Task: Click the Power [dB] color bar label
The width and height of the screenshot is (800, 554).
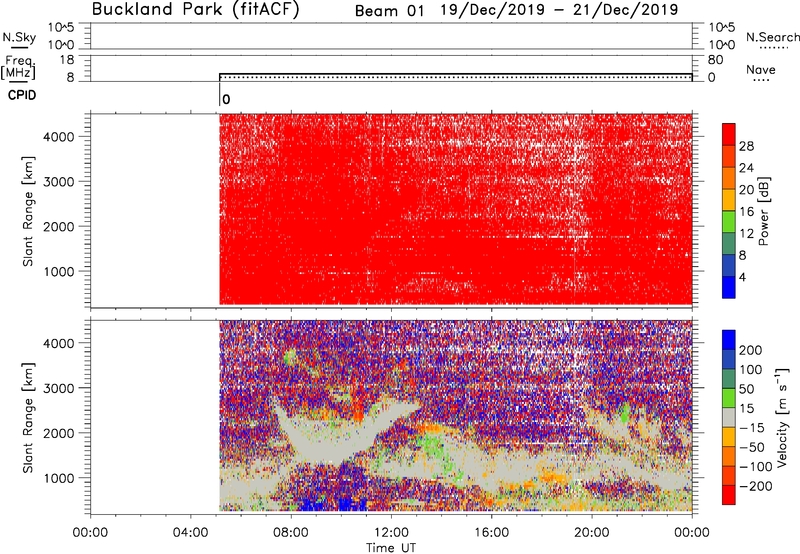Action: [x=763, y=211]
